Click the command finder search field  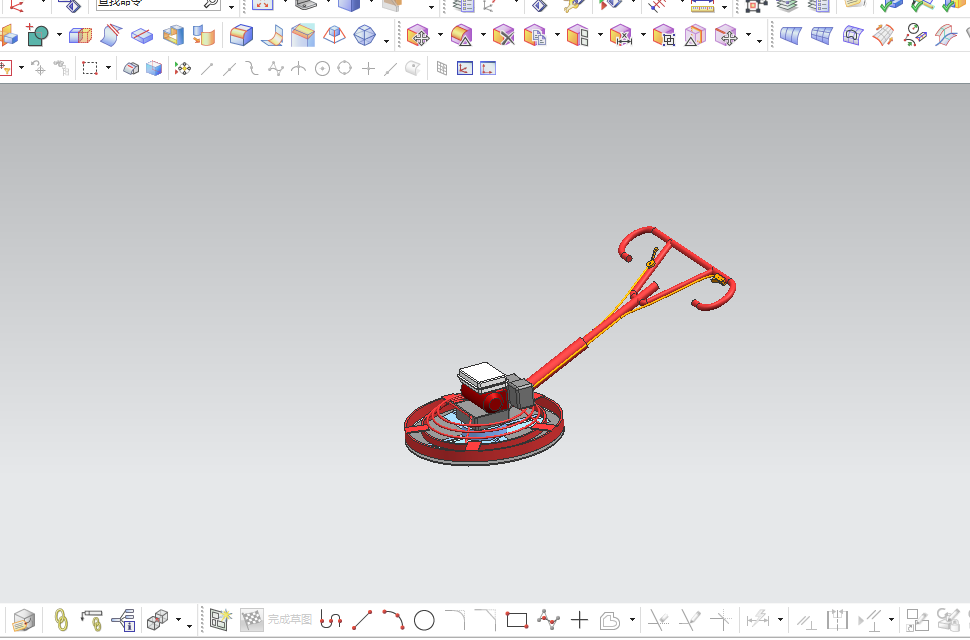point(158,4)
